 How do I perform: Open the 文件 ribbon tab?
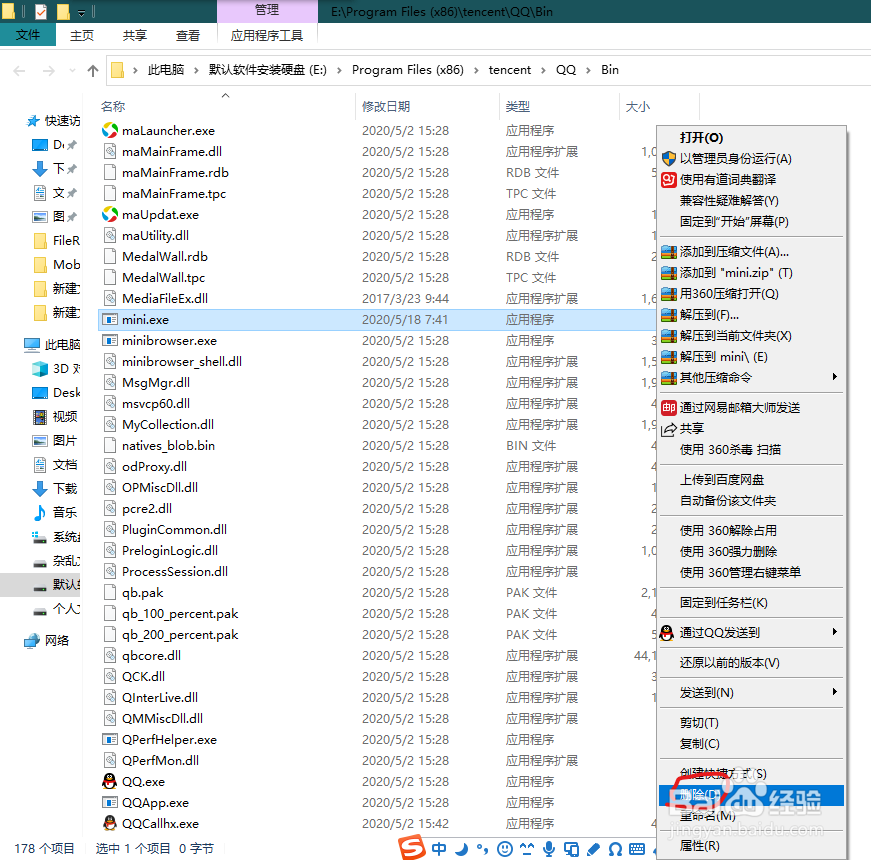coord(28,35)
